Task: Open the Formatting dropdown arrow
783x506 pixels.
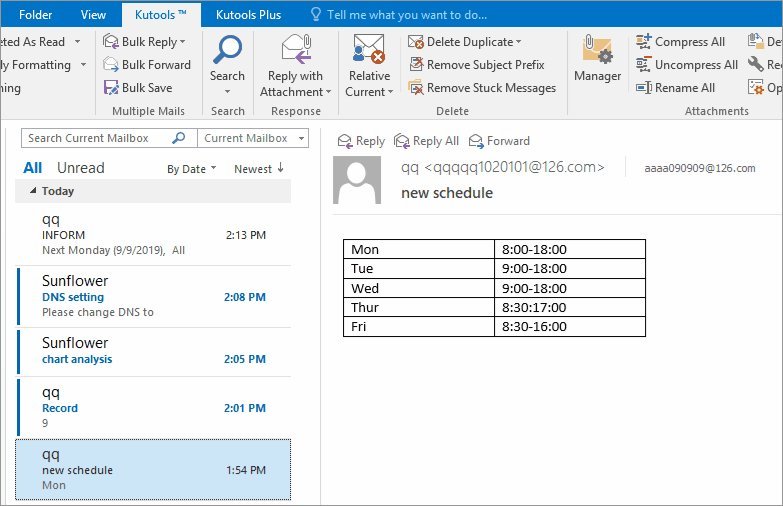Action: pyautogui.click(x=83, y=65)
